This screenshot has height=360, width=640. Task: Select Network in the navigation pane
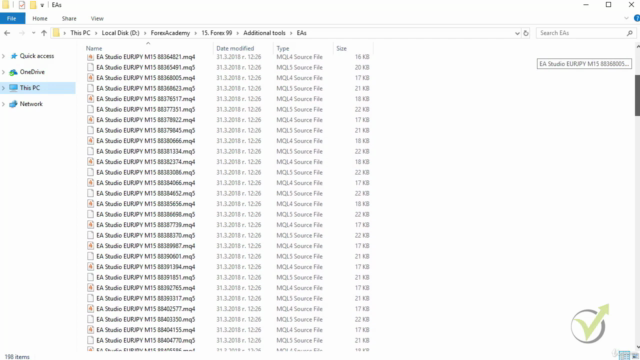tap(31, 104)
